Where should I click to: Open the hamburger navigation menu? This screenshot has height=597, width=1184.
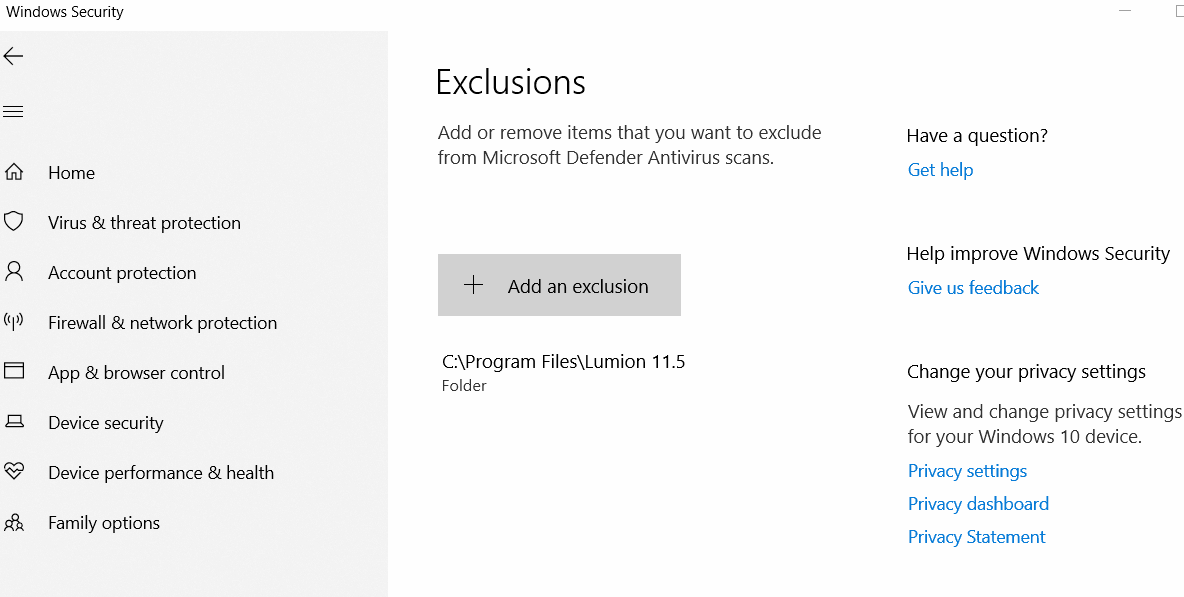pos(14,112)
